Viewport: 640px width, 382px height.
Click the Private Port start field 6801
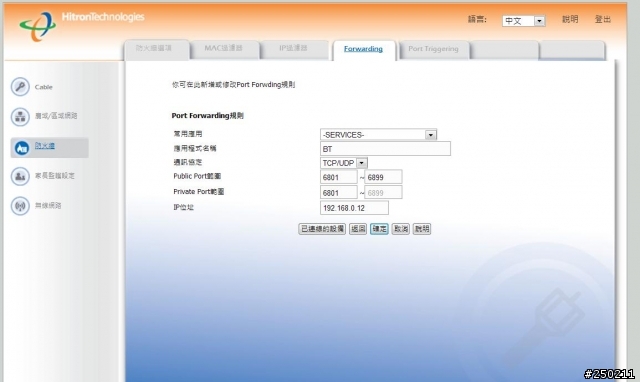339,193
